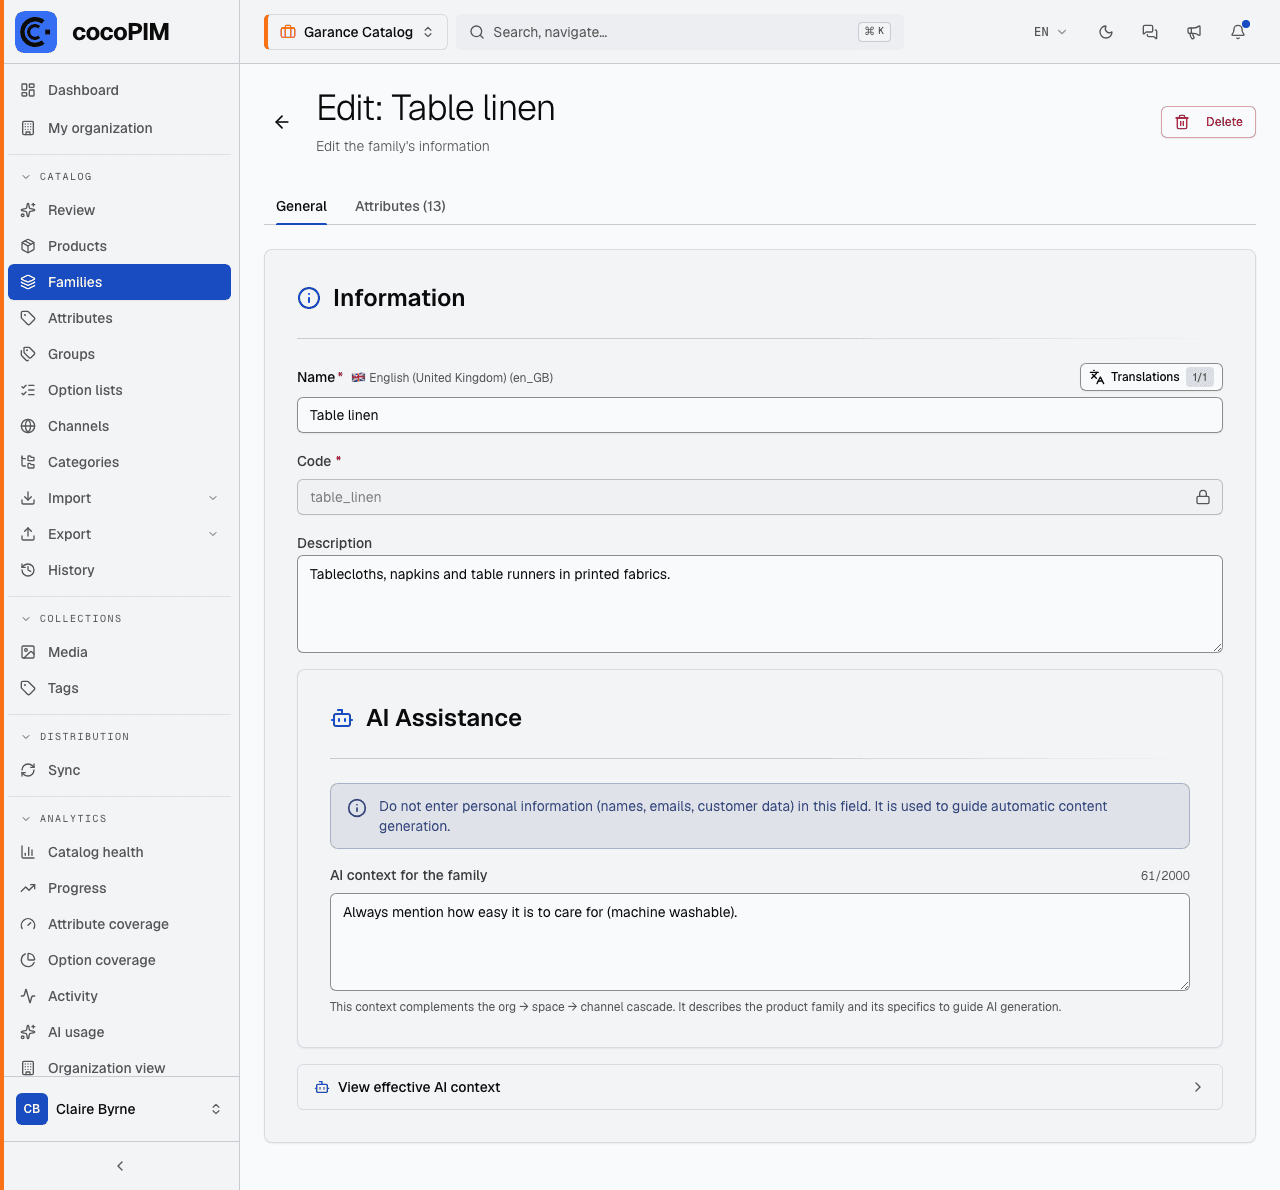Viewport: 1280px width, 1190px height.
Task: Open My organization in sidebar
Action: point(120,128)
